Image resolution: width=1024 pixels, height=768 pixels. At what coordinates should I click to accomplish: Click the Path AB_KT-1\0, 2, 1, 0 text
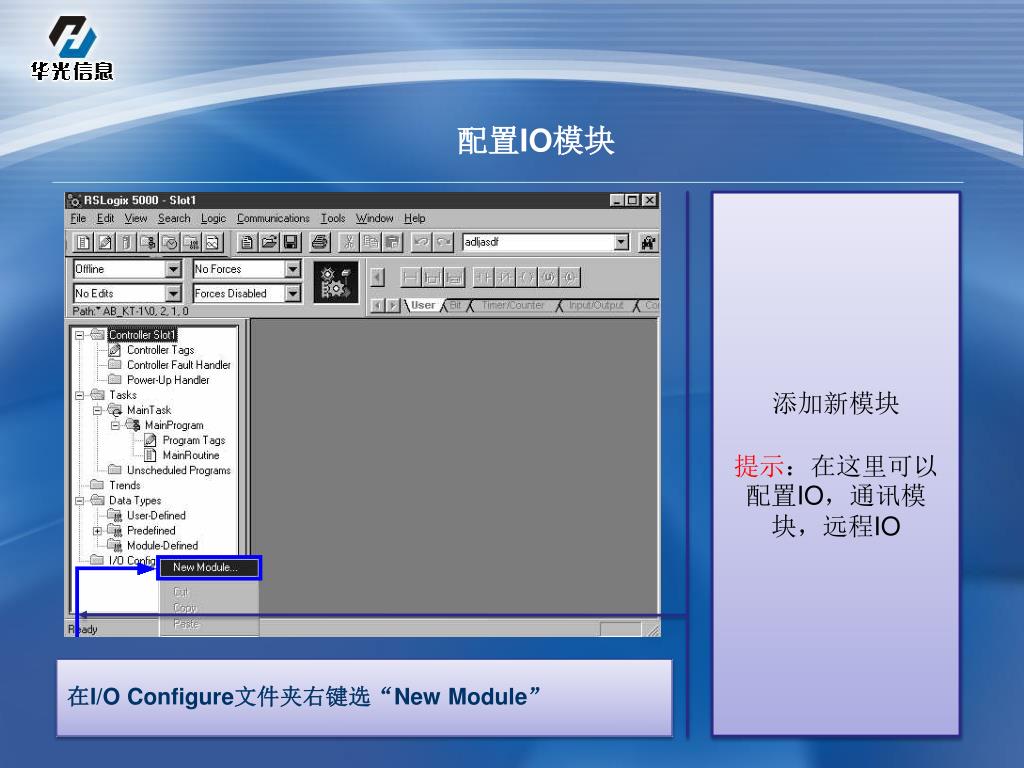point(130,311)
